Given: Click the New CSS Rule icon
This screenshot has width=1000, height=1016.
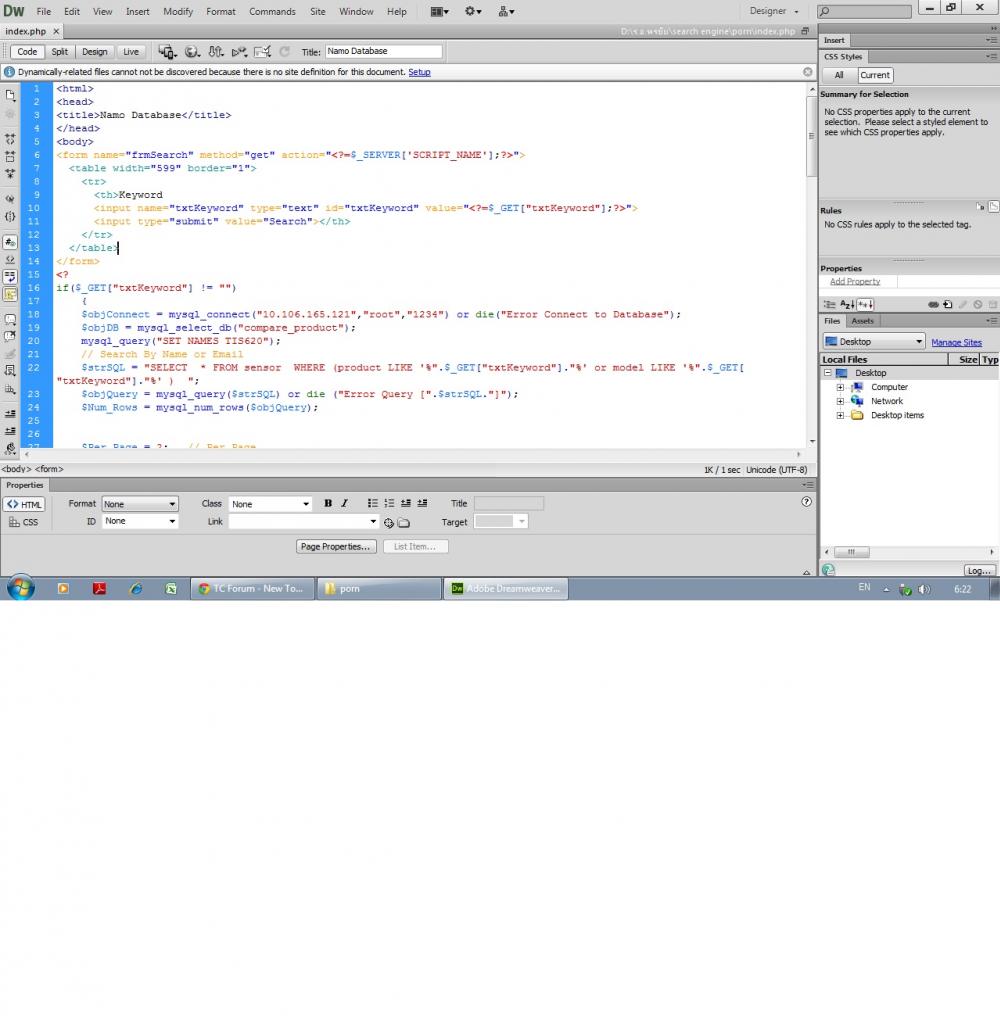Looking at the screenshot, I should coord(948,304).
